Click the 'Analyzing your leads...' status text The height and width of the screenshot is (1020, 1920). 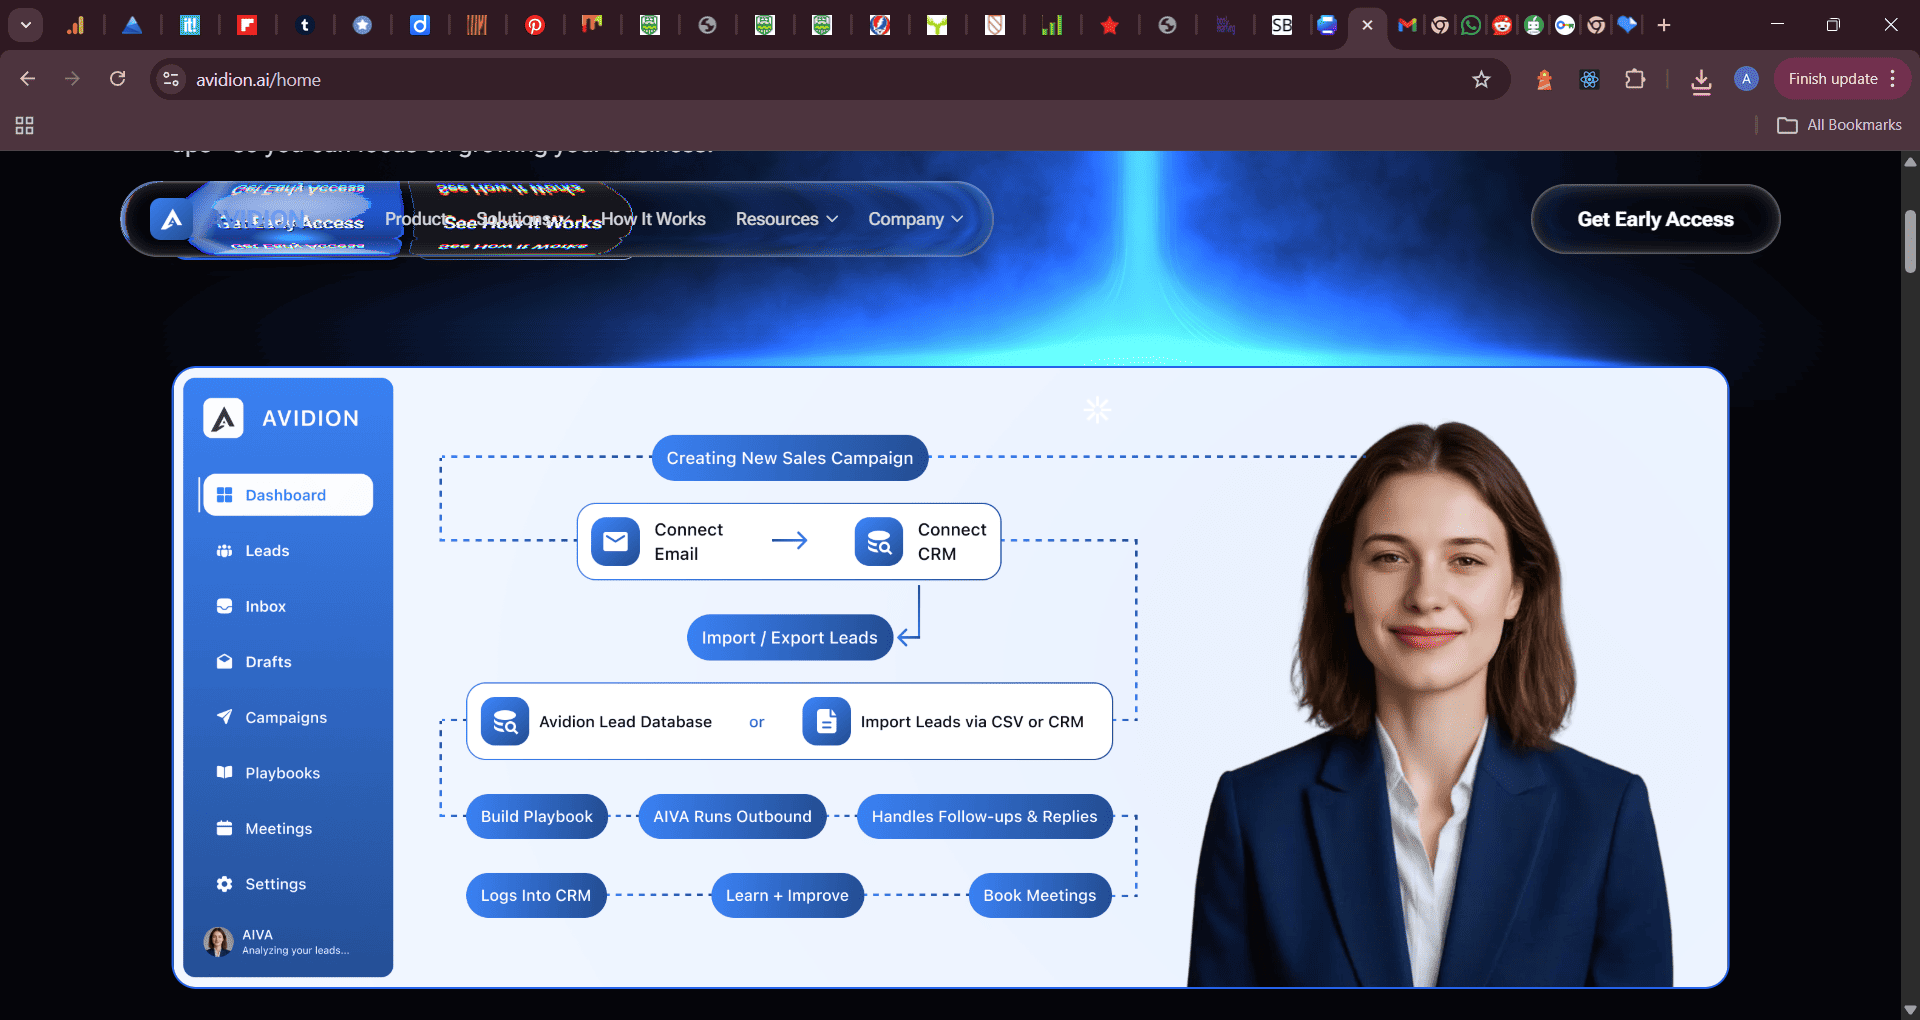(x=295, y=951)
